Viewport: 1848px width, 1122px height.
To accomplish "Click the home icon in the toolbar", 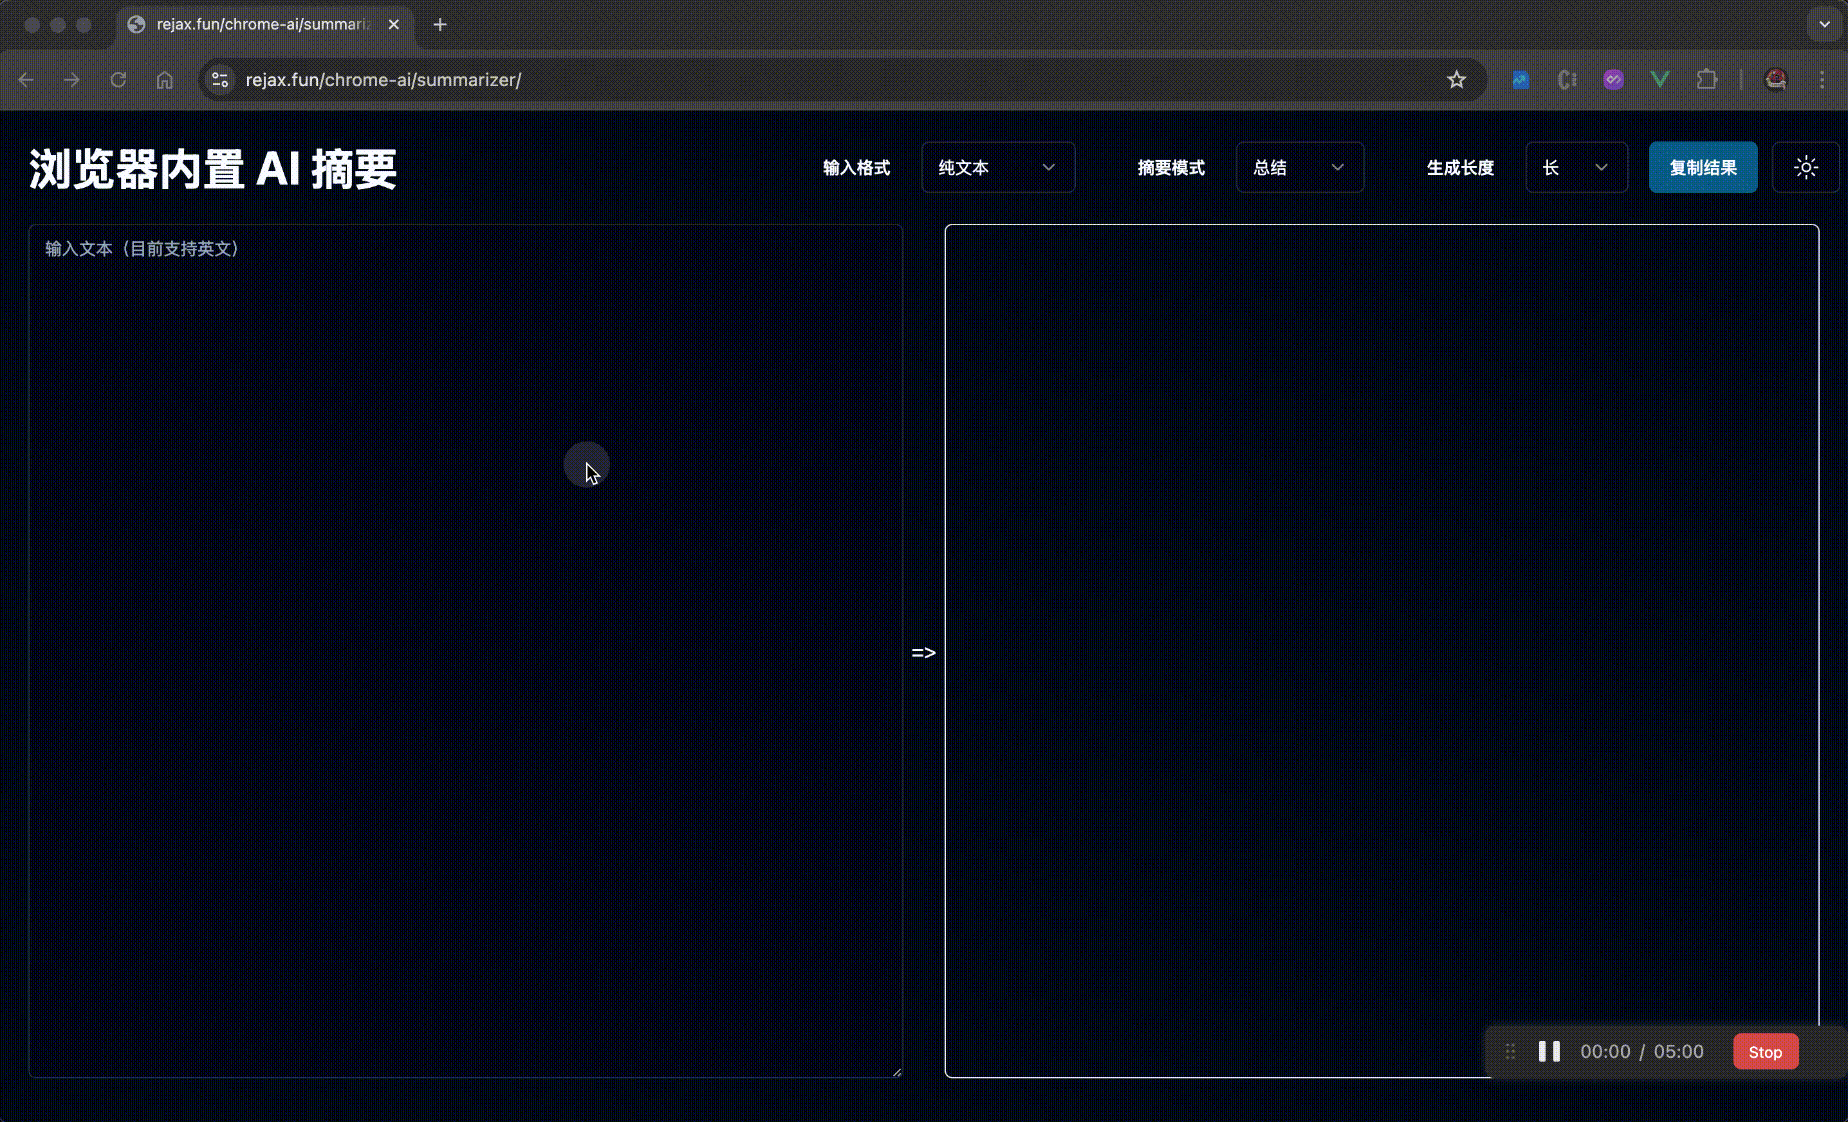I will coord(165,80).
